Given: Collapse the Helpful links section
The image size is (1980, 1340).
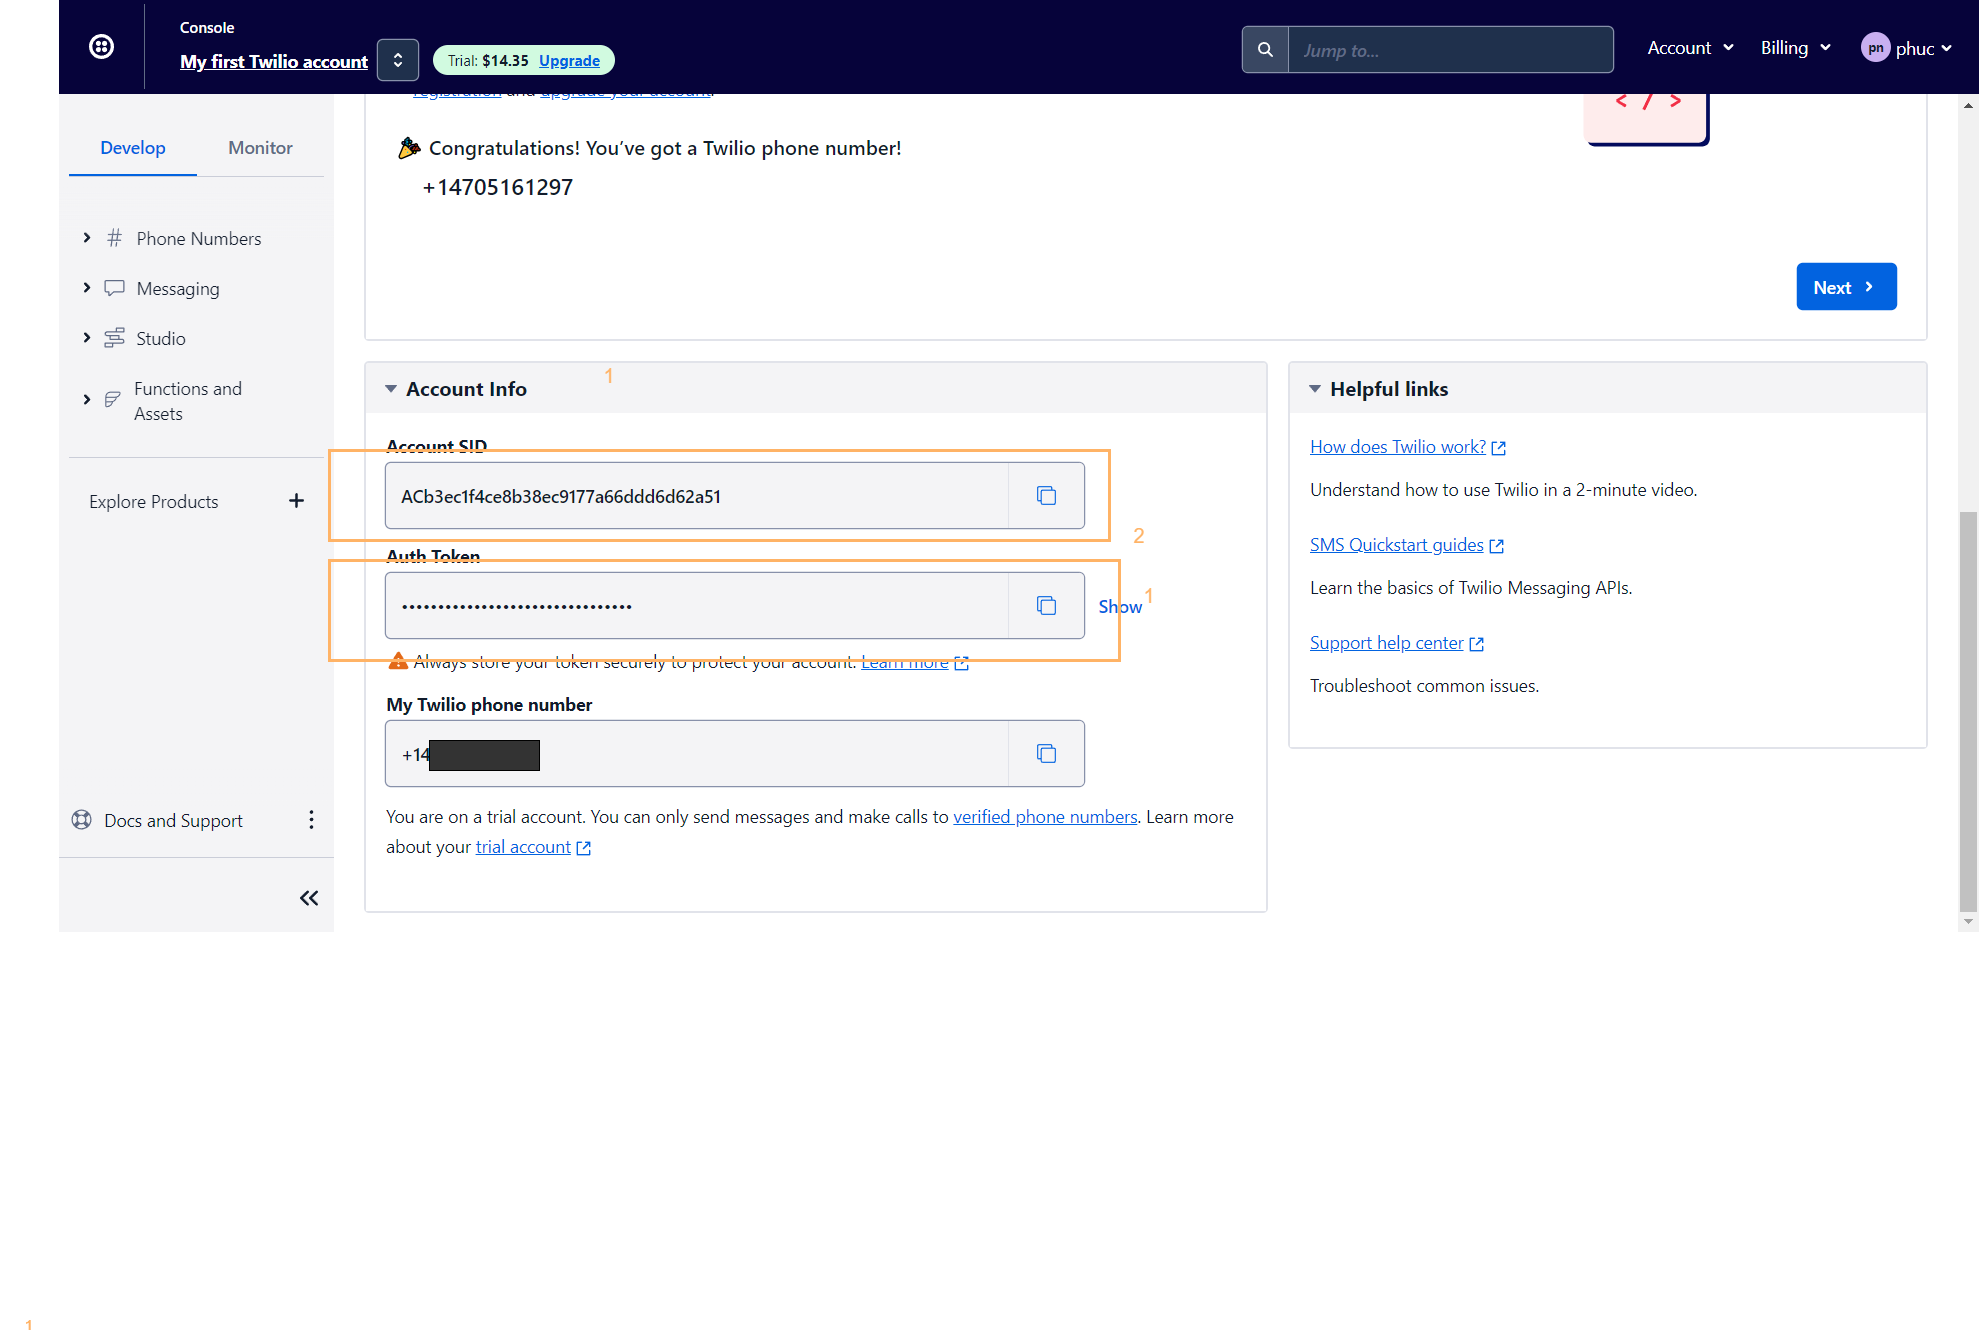Looking at the screenshot, I should click(1315, 389).
